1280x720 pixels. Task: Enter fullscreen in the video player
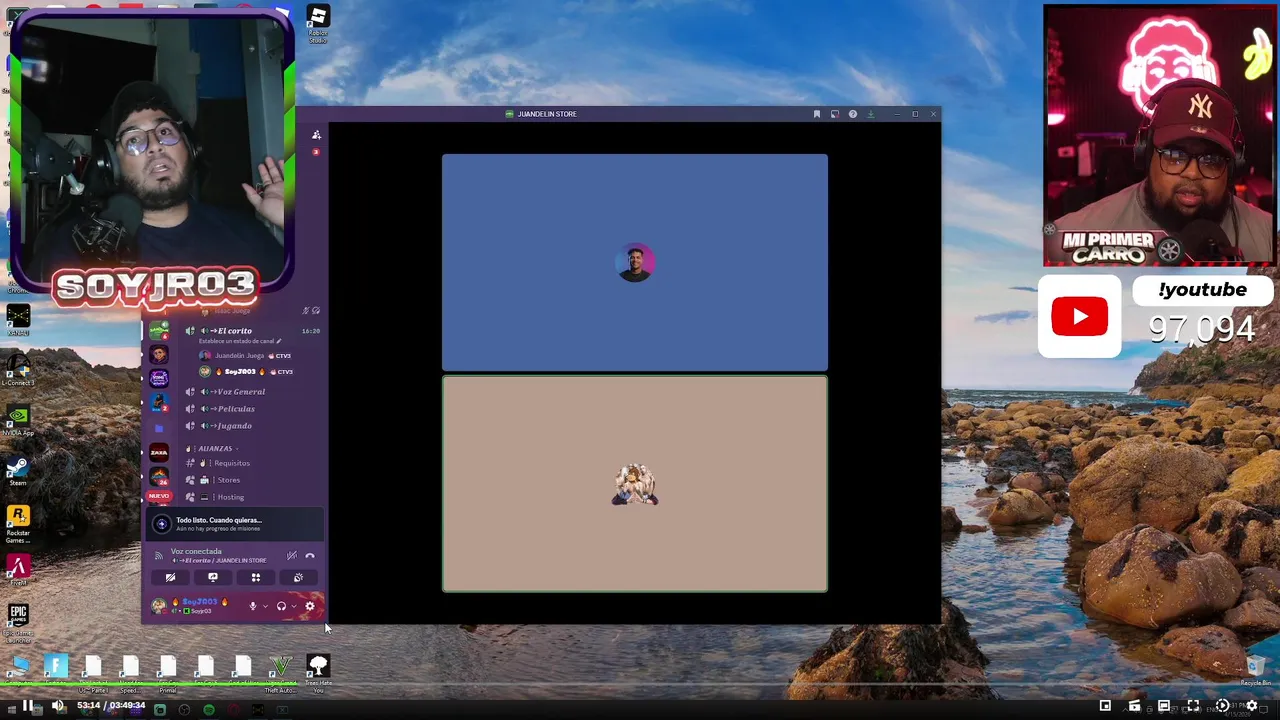[1192, 706]
